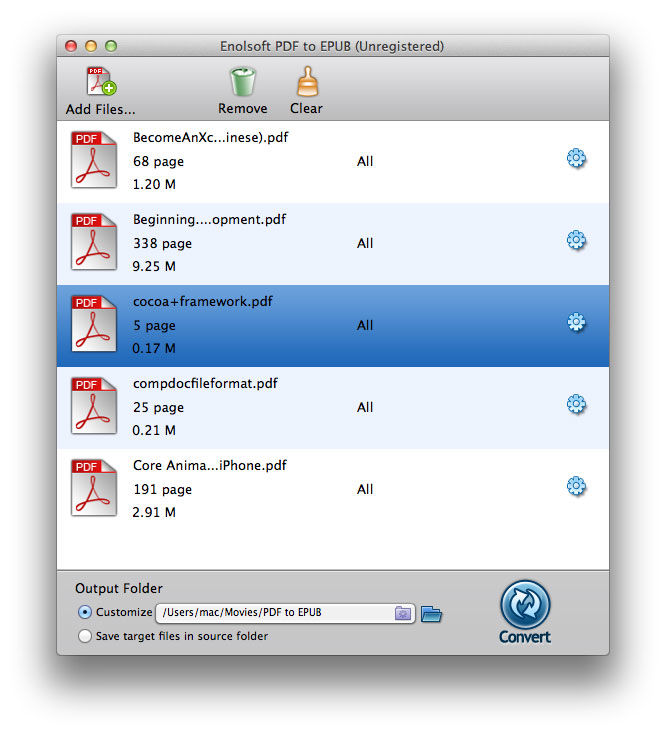Open settings gear for Beginning....opment.pdf
The image size is (666, 734).
(x=576, y=240)
